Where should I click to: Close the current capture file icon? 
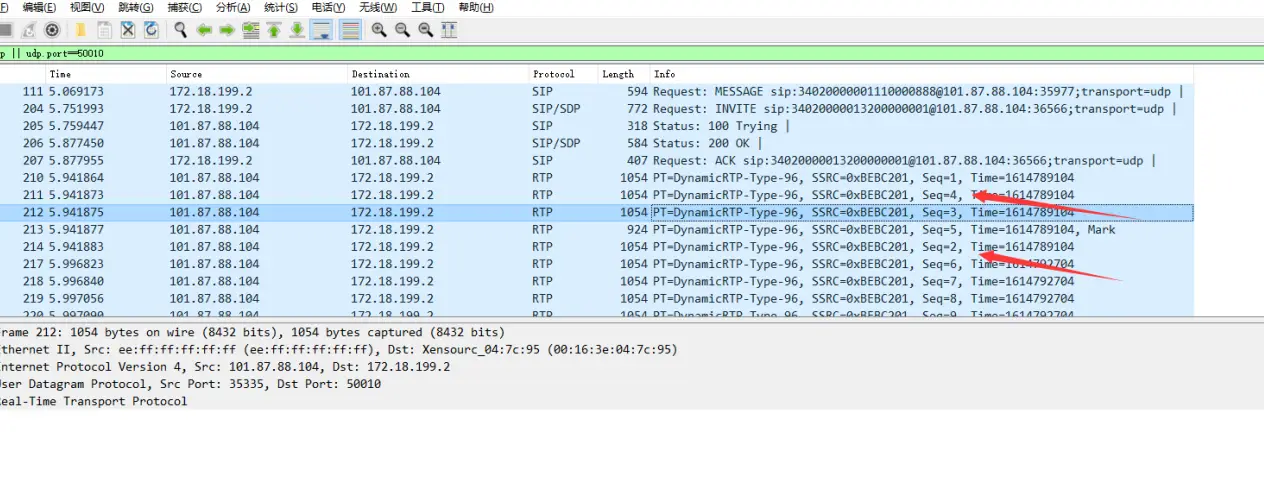coord(128,30)
